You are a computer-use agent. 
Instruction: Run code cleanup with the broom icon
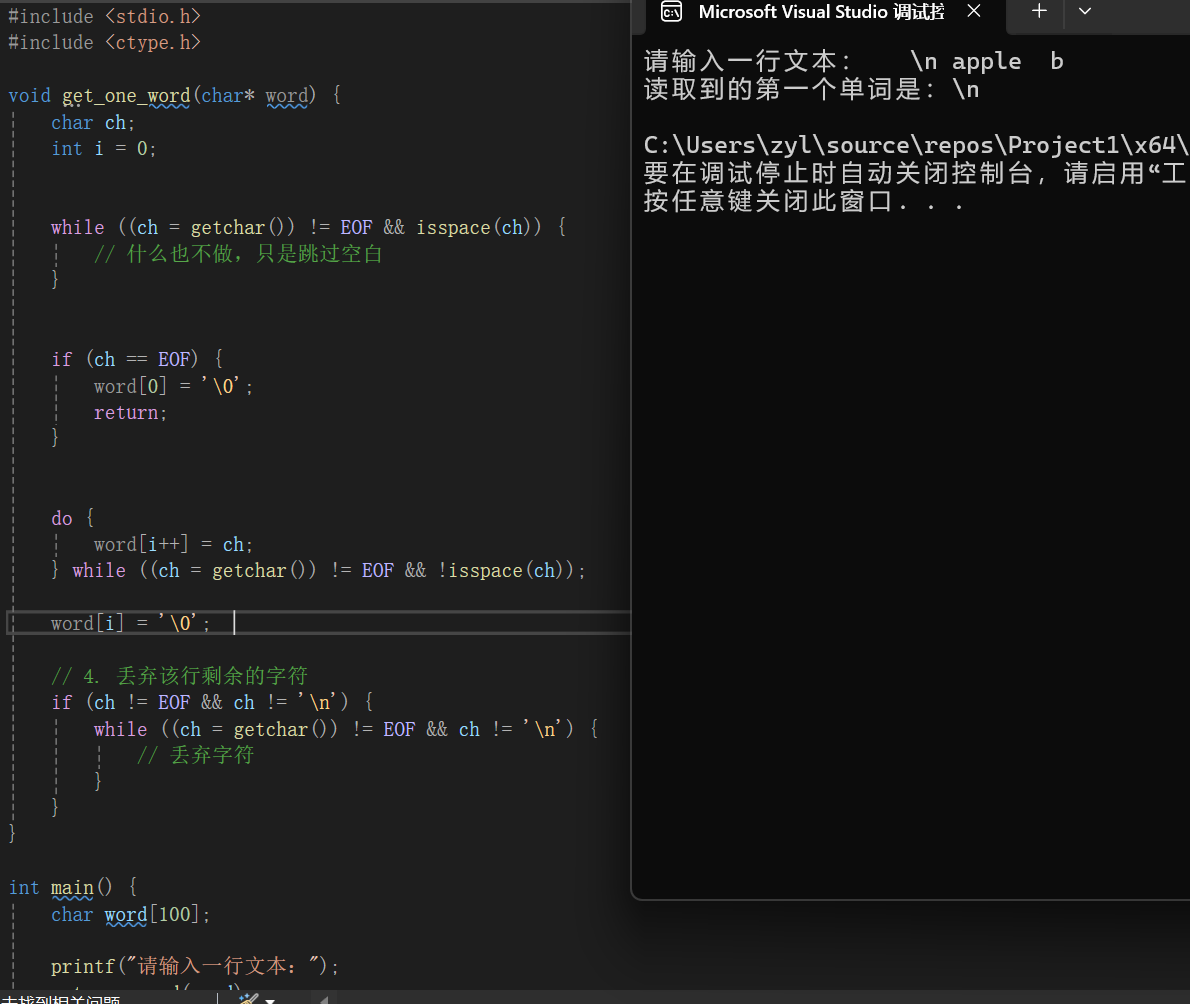[249, 998]
